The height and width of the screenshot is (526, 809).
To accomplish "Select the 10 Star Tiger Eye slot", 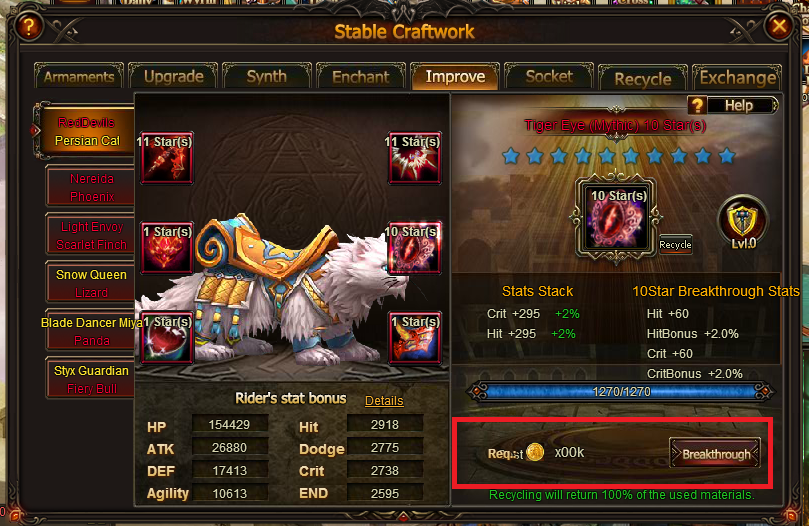I will pyautogui.click(x=414, y=248).
